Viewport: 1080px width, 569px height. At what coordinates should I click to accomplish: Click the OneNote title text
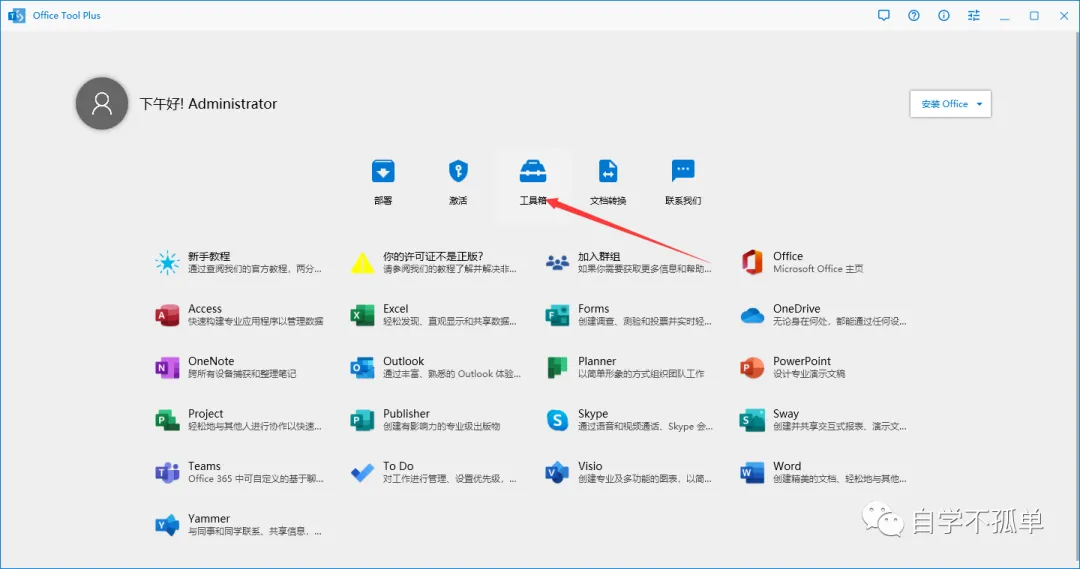click(211, 361)
